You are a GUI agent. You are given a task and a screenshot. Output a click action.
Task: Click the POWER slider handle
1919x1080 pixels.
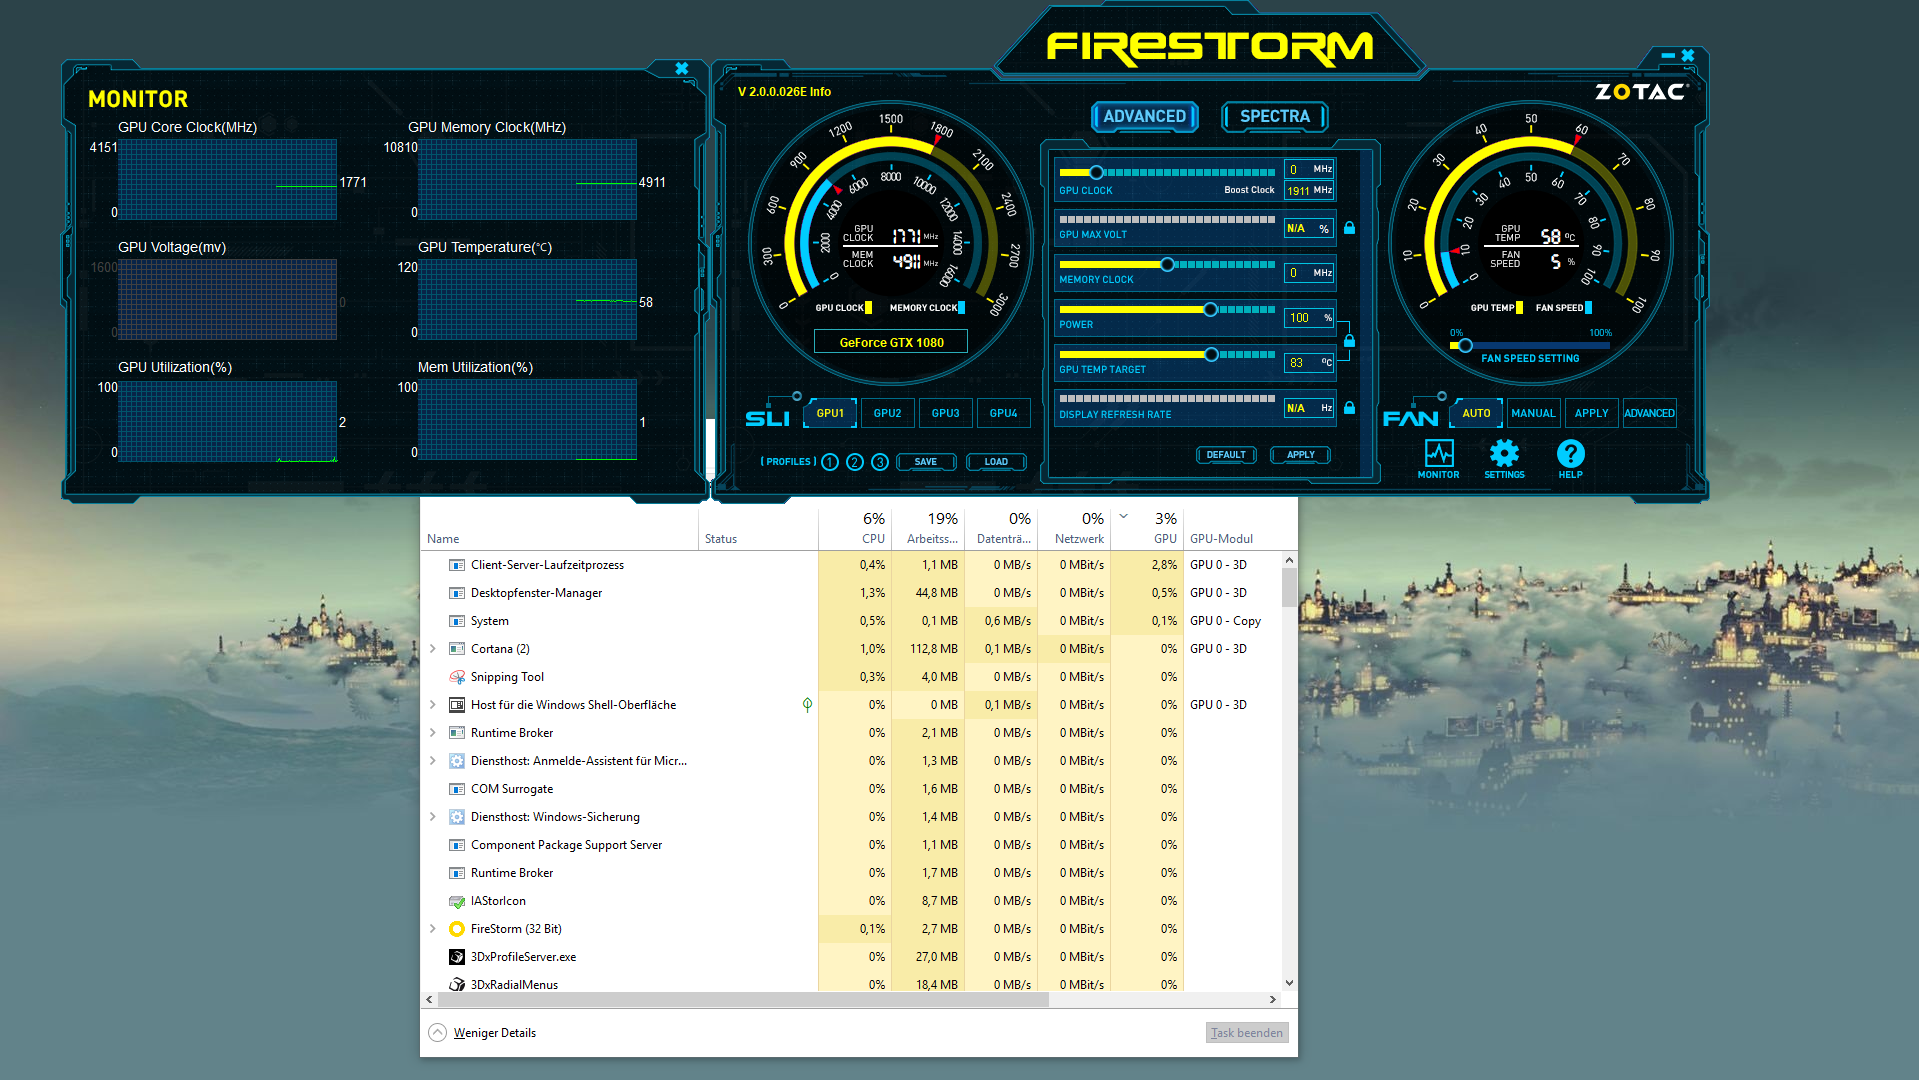pos(1210,309)
